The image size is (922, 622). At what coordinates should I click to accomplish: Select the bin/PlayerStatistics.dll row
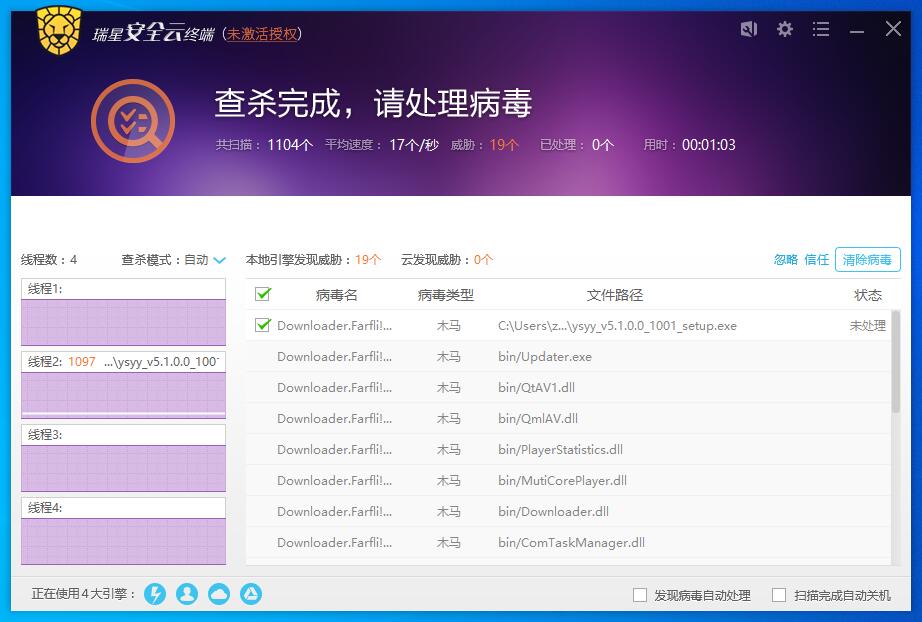[x=569, y=450]
